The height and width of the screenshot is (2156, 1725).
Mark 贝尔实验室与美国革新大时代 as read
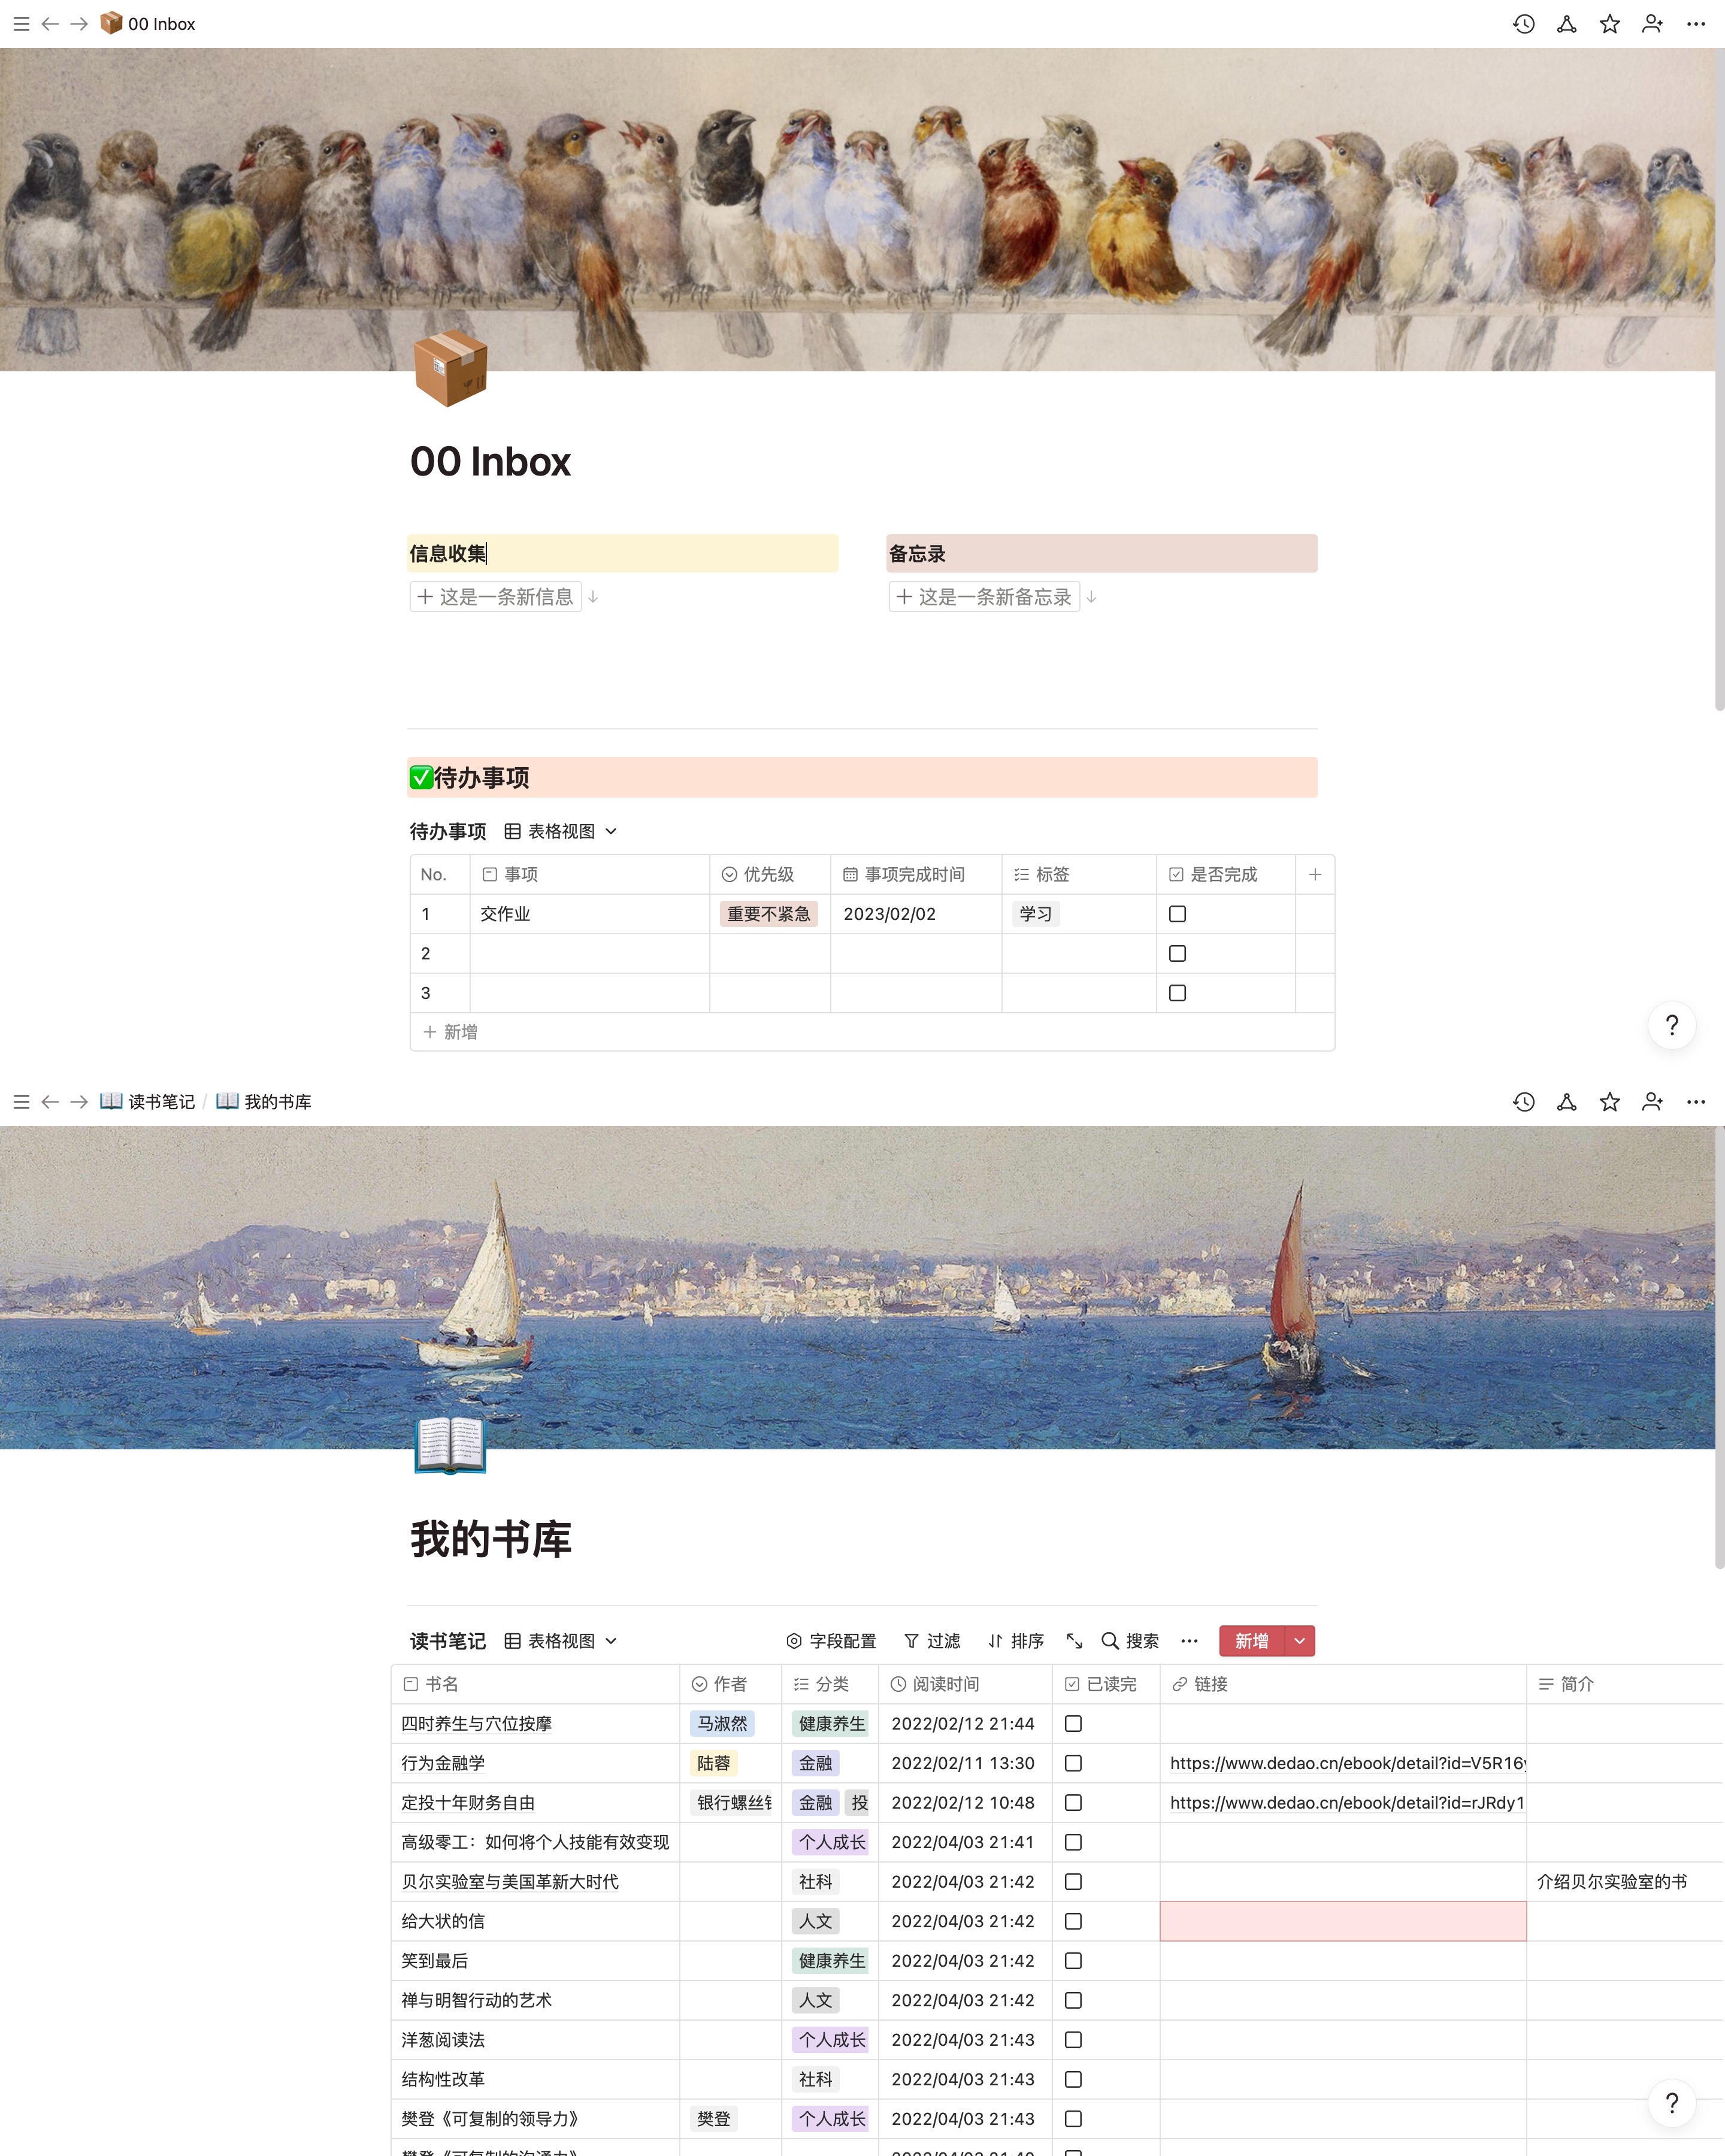[x=1073, y=1882]
